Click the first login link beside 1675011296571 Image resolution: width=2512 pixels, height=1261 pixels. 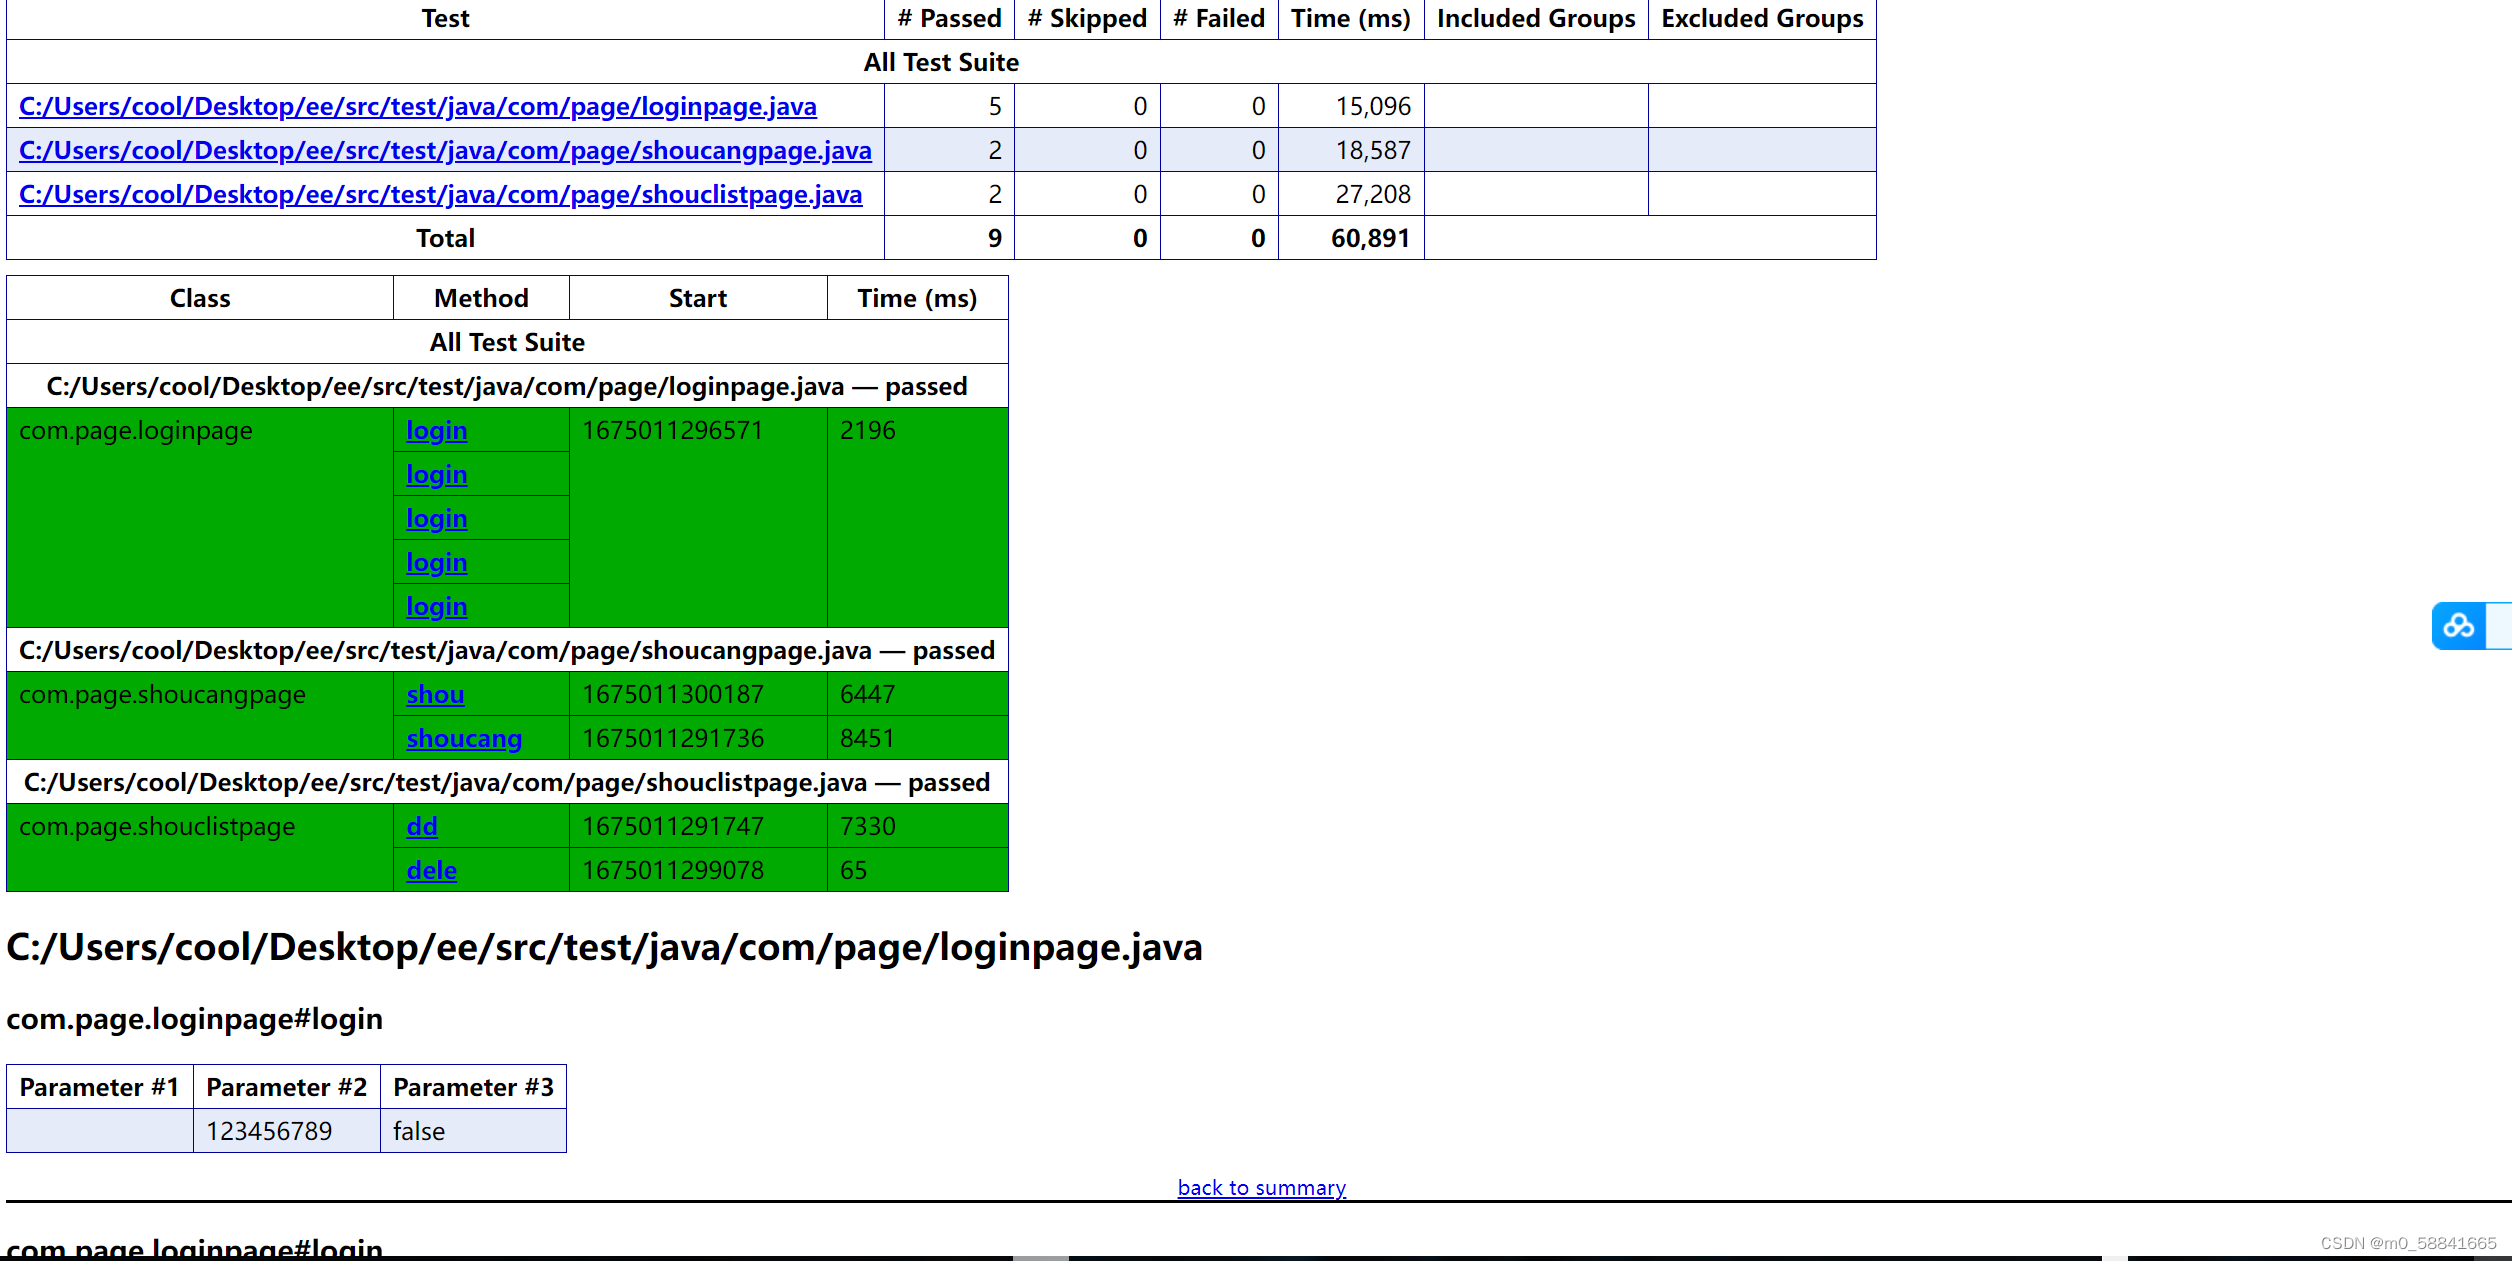(436, 430)
